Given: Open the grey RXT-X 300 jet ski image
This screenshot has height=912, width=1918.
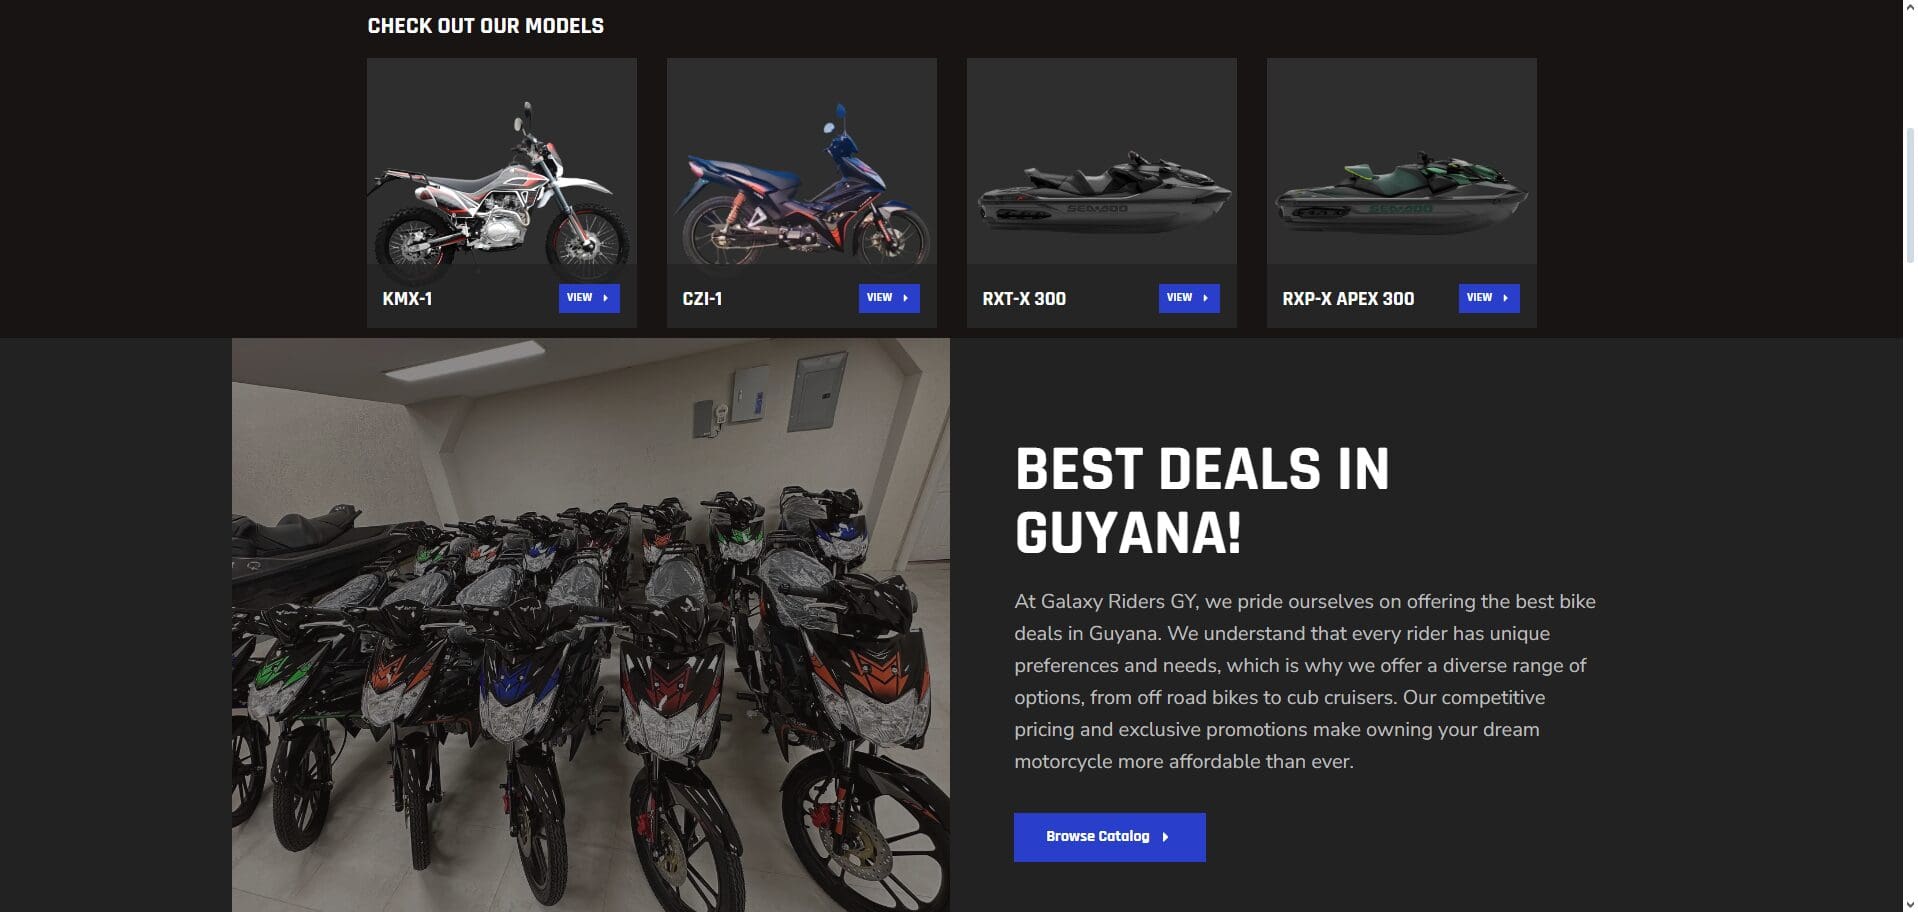Looking at the screenshot, I should point(1102,162).
